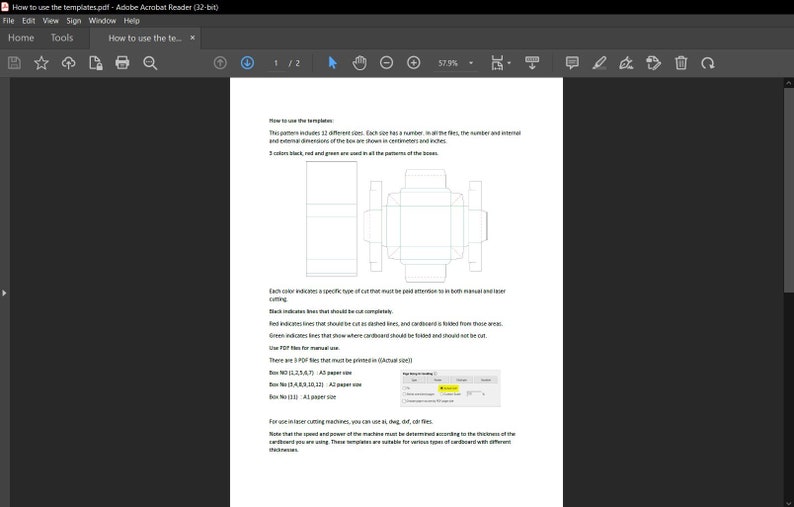
Task: Expand the page fit options arrow
Action: pyautogui.click(x=509, y=63)
